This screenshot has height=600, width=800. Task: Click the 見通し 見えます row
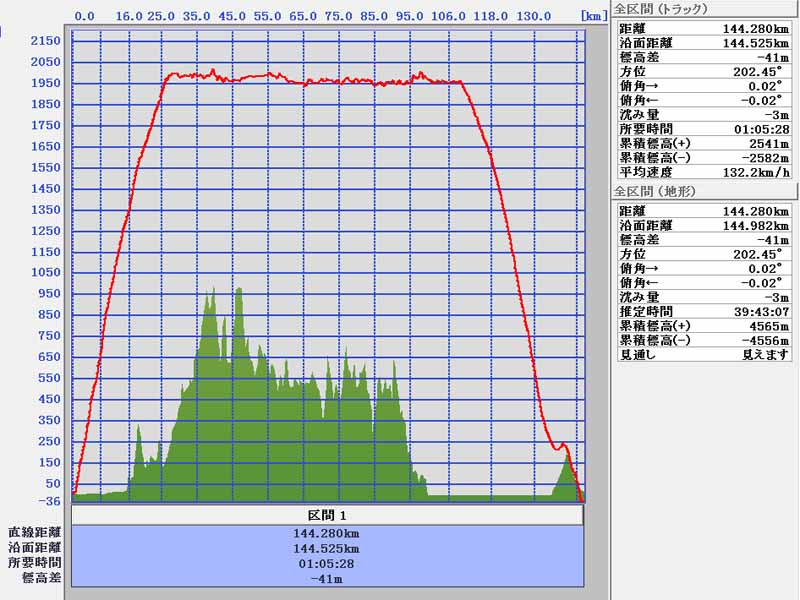point(704,354)
